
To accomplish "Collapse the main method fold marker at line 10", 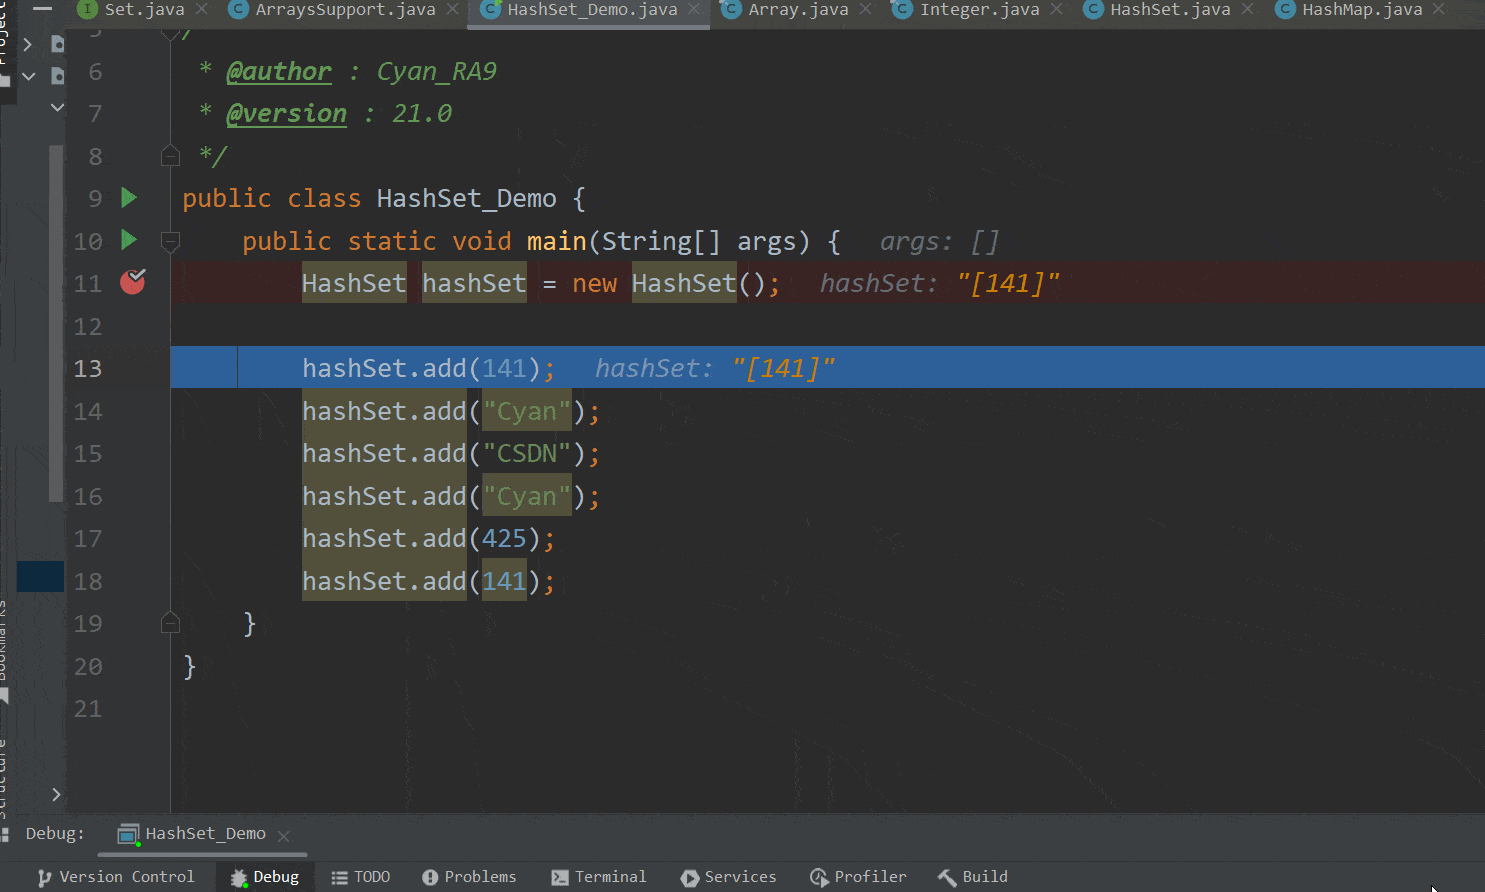I will (x=170, y=241).
